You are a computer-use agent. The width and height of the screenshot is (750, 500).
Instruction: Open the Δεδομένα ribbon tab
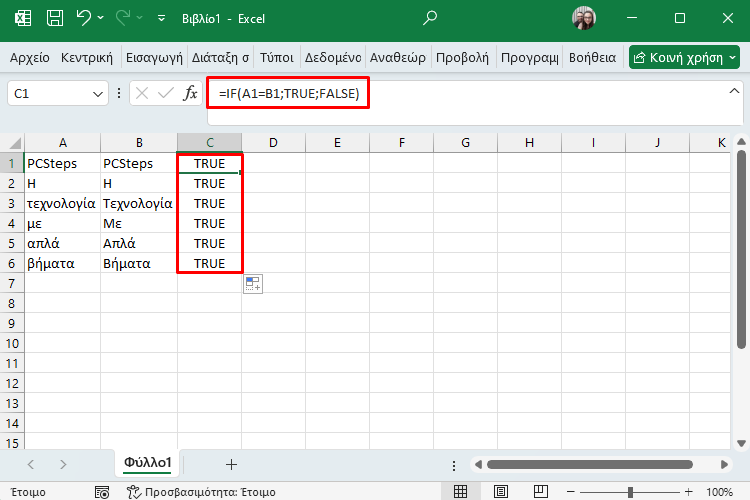[333, 57]
